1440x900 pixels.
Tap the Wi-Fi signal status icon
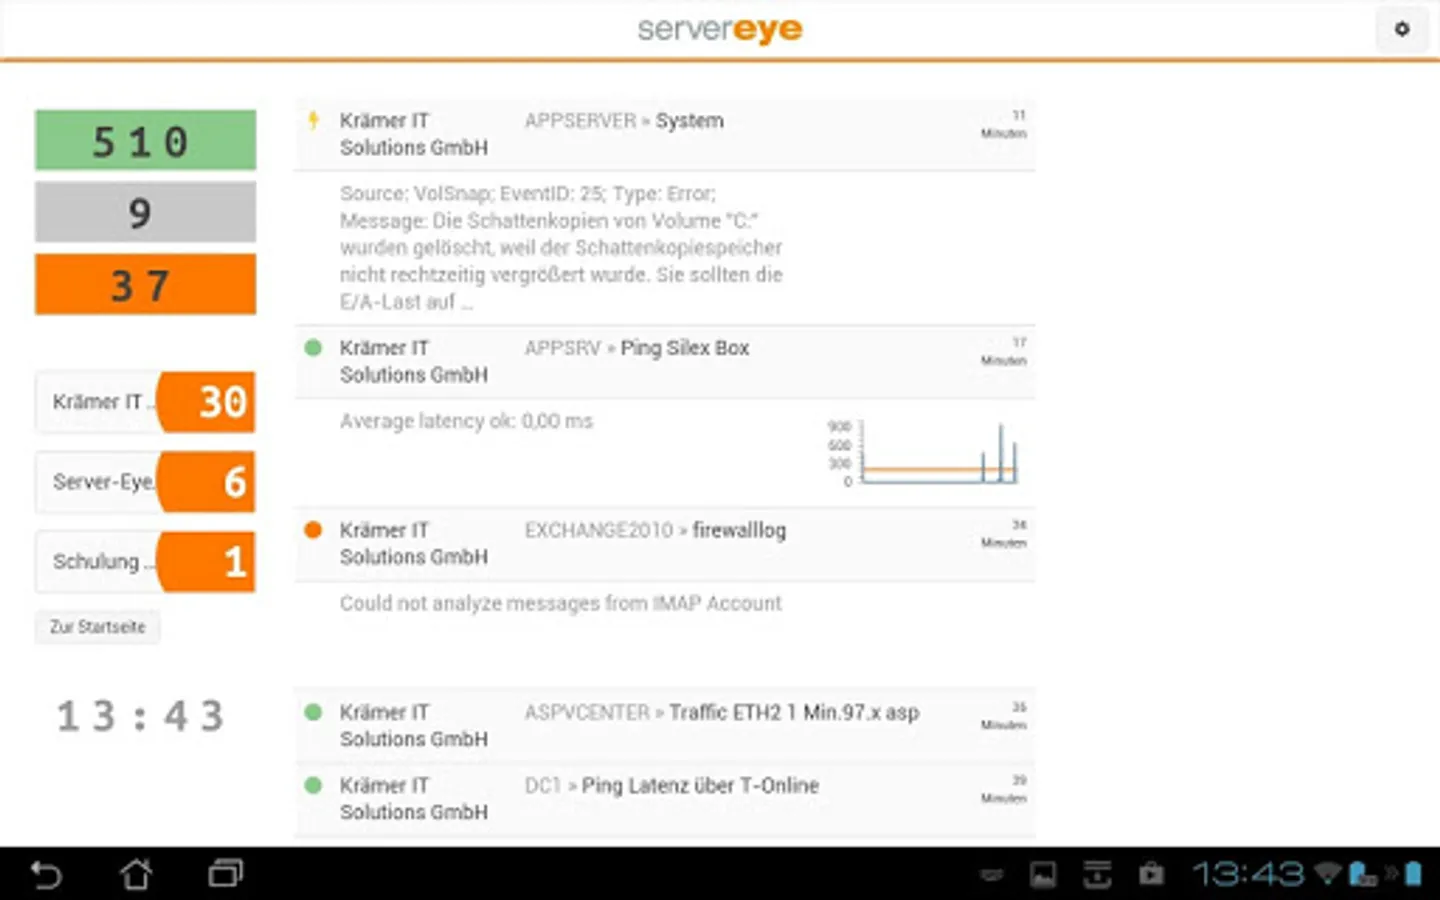coord(1327,875)
